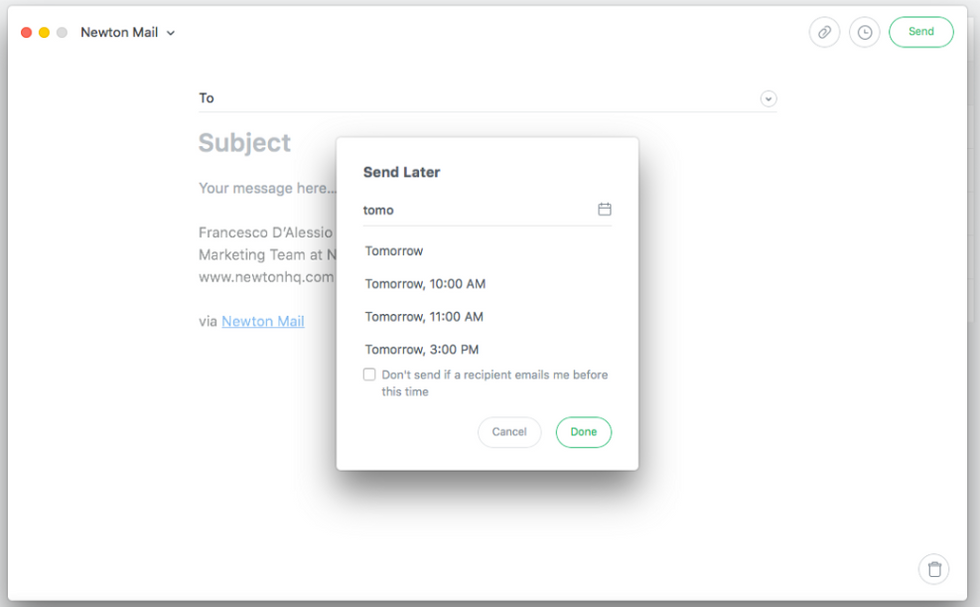Screen dimensions: 980x607
Task: Pick Tomorrow, 11:00 AM option
Action: click(424, 317)
